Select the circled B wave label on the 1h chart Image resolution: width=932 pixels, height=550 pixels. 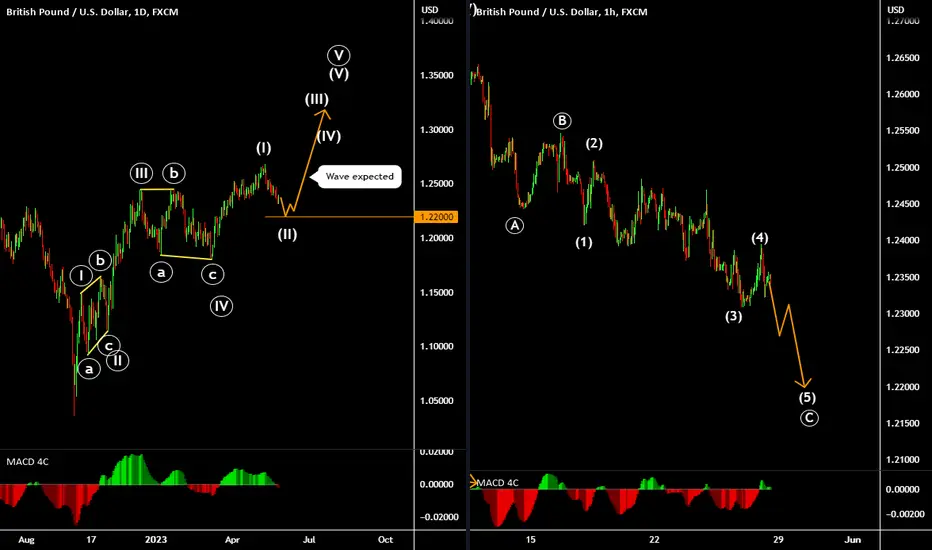562,121
